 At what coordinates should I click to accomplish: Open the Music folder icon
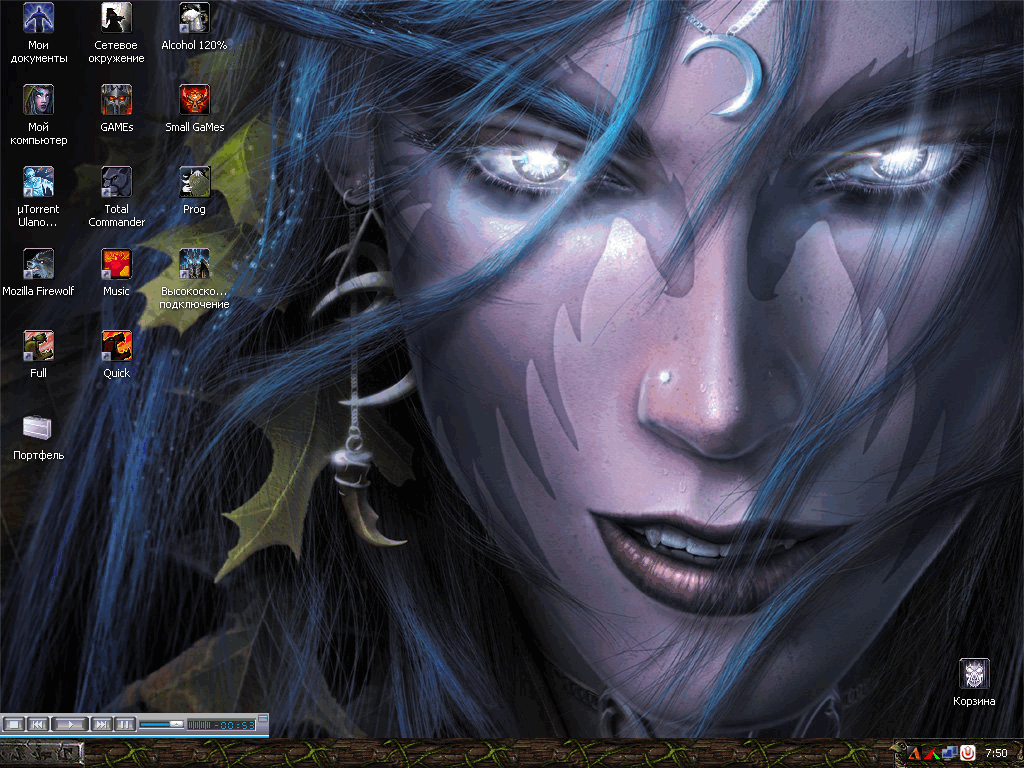coord(116,264)
